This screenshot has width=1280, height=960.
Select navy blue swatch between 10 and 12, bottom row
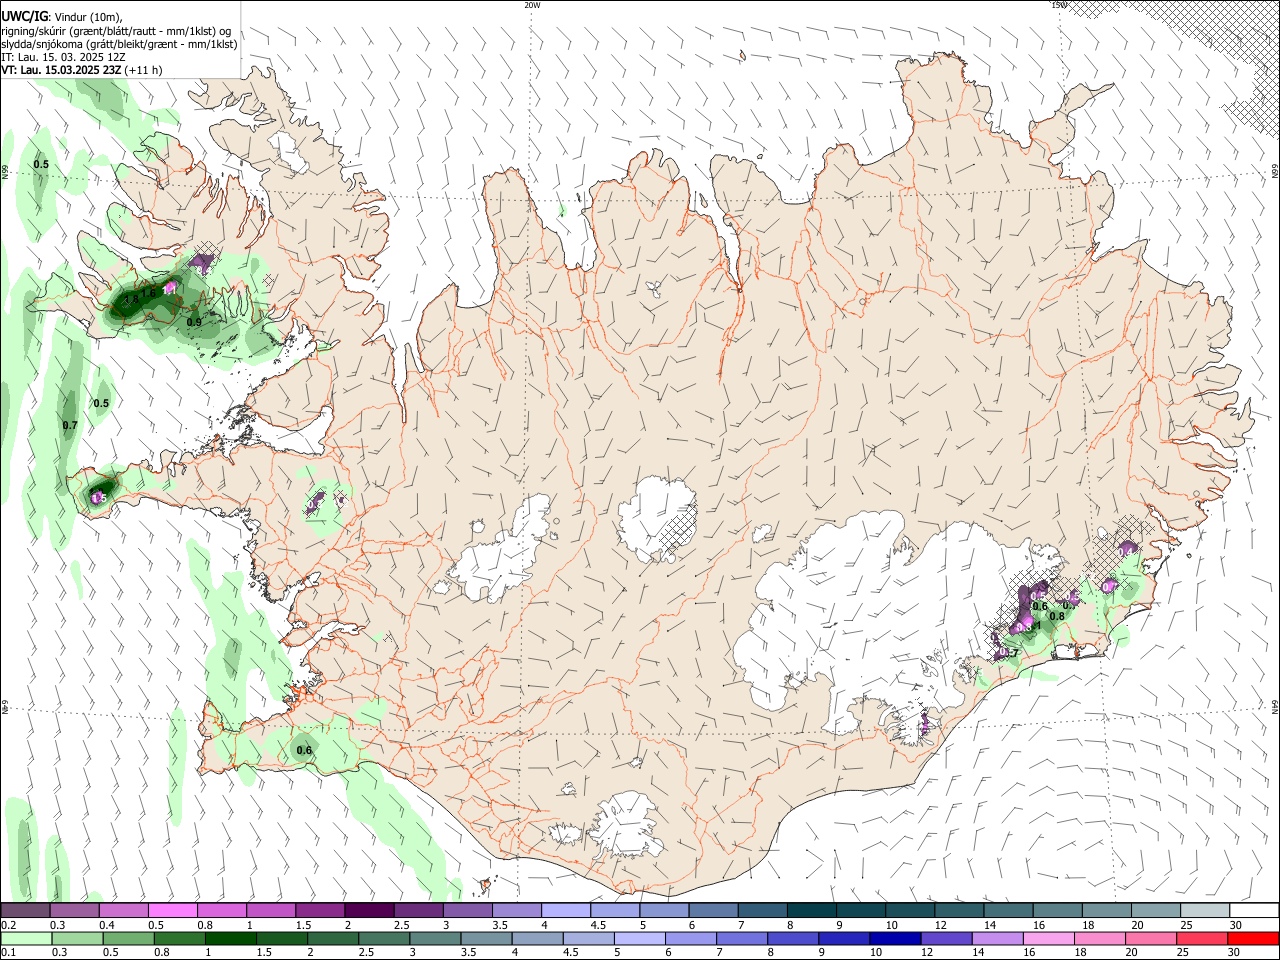898,938
